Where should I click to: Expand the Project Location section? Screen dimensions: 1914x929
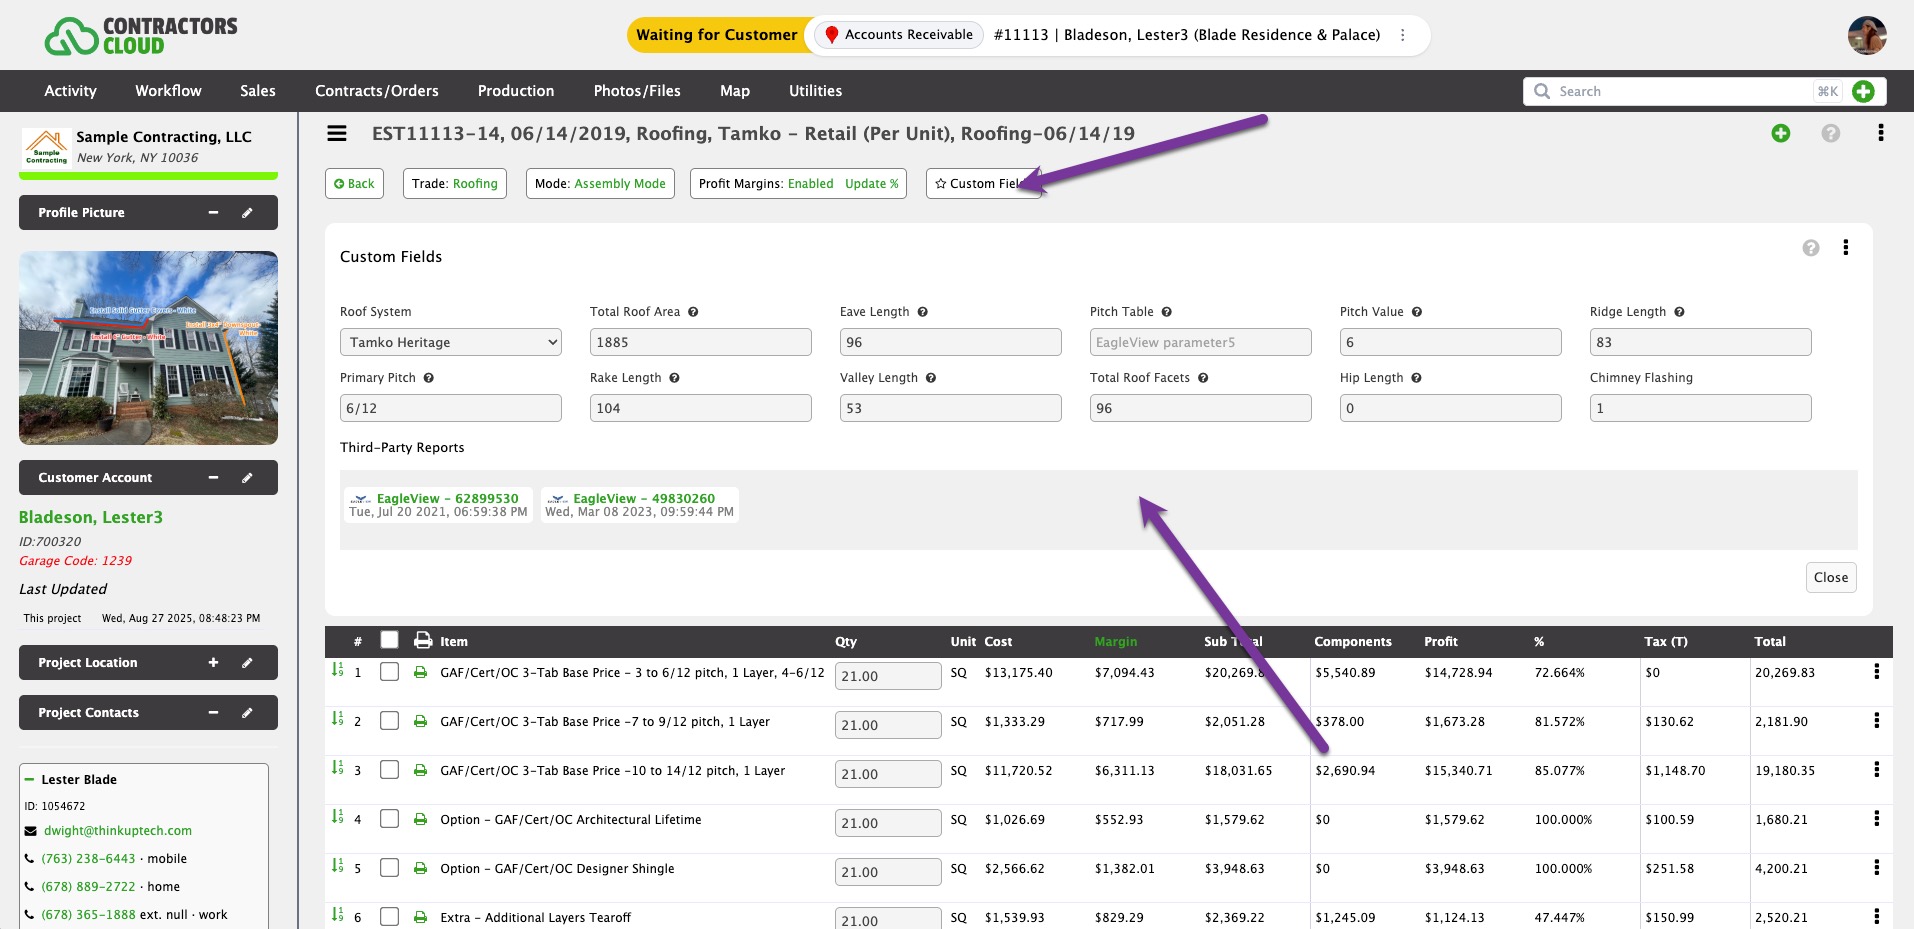[x=213, y=663]
